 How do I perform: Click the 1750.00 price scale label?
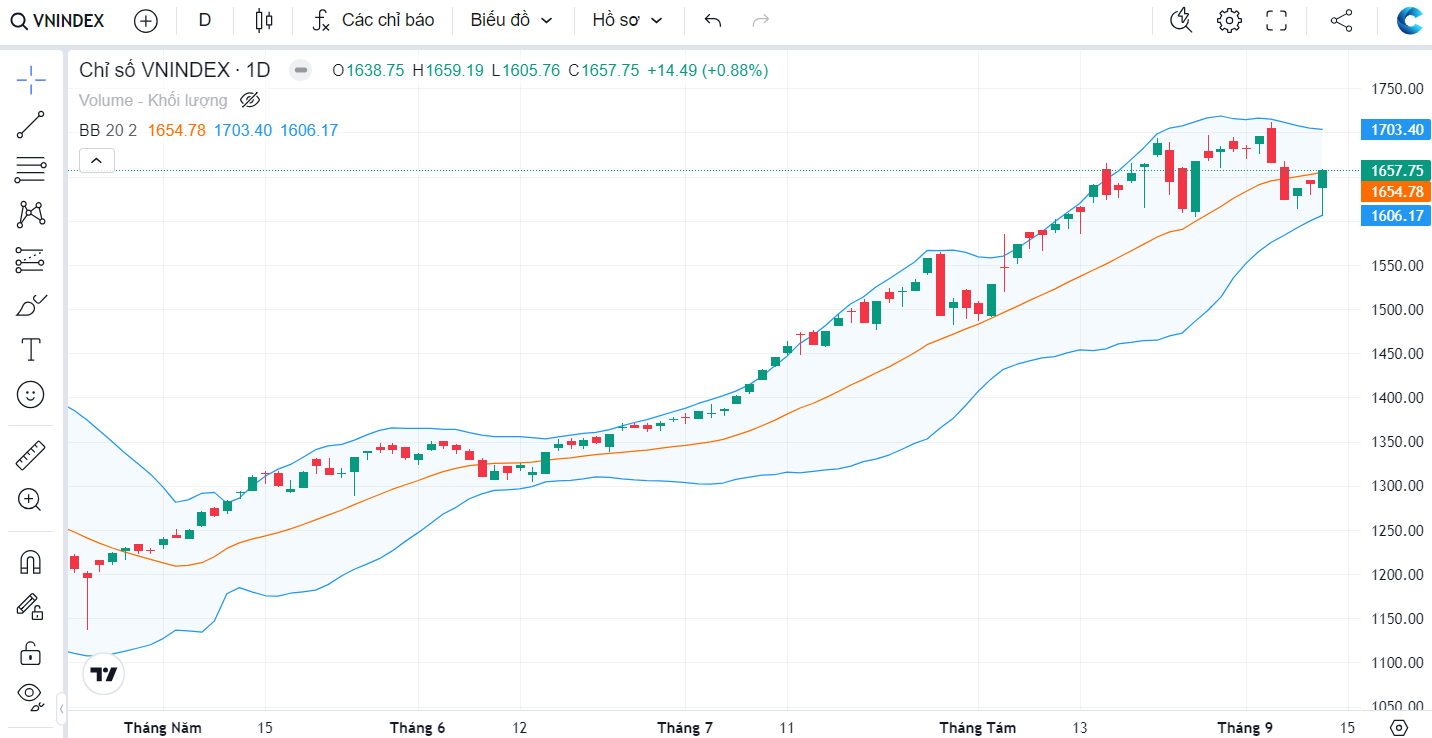pos(1397,89)
